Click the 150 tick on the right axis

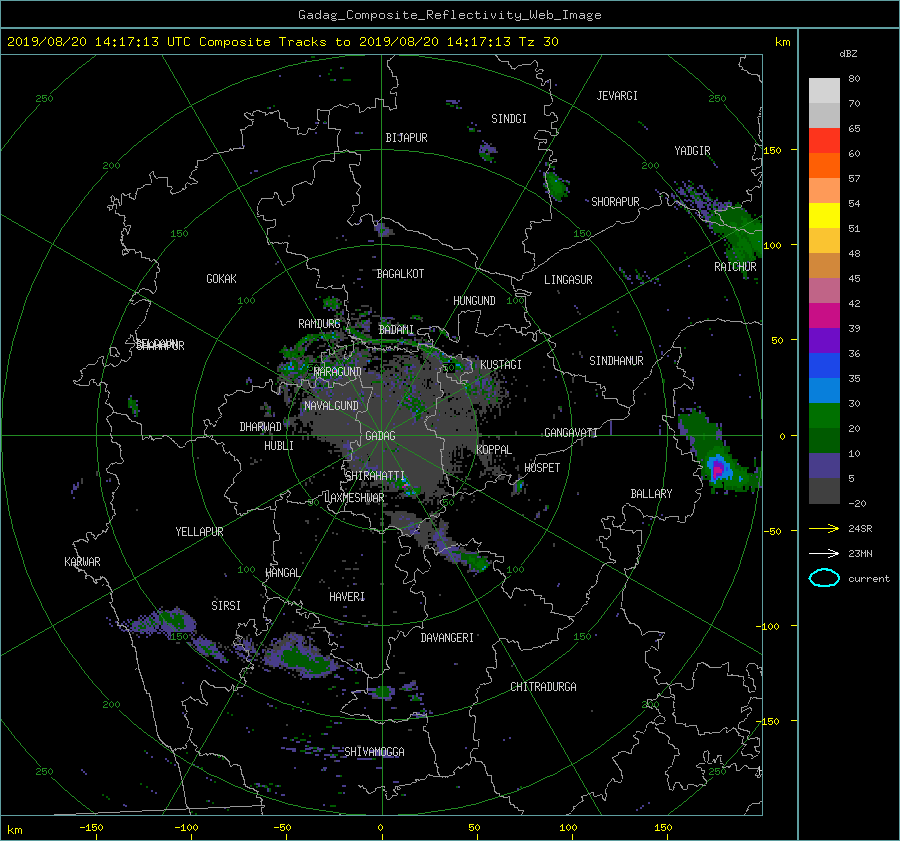[x=773, y=150]
